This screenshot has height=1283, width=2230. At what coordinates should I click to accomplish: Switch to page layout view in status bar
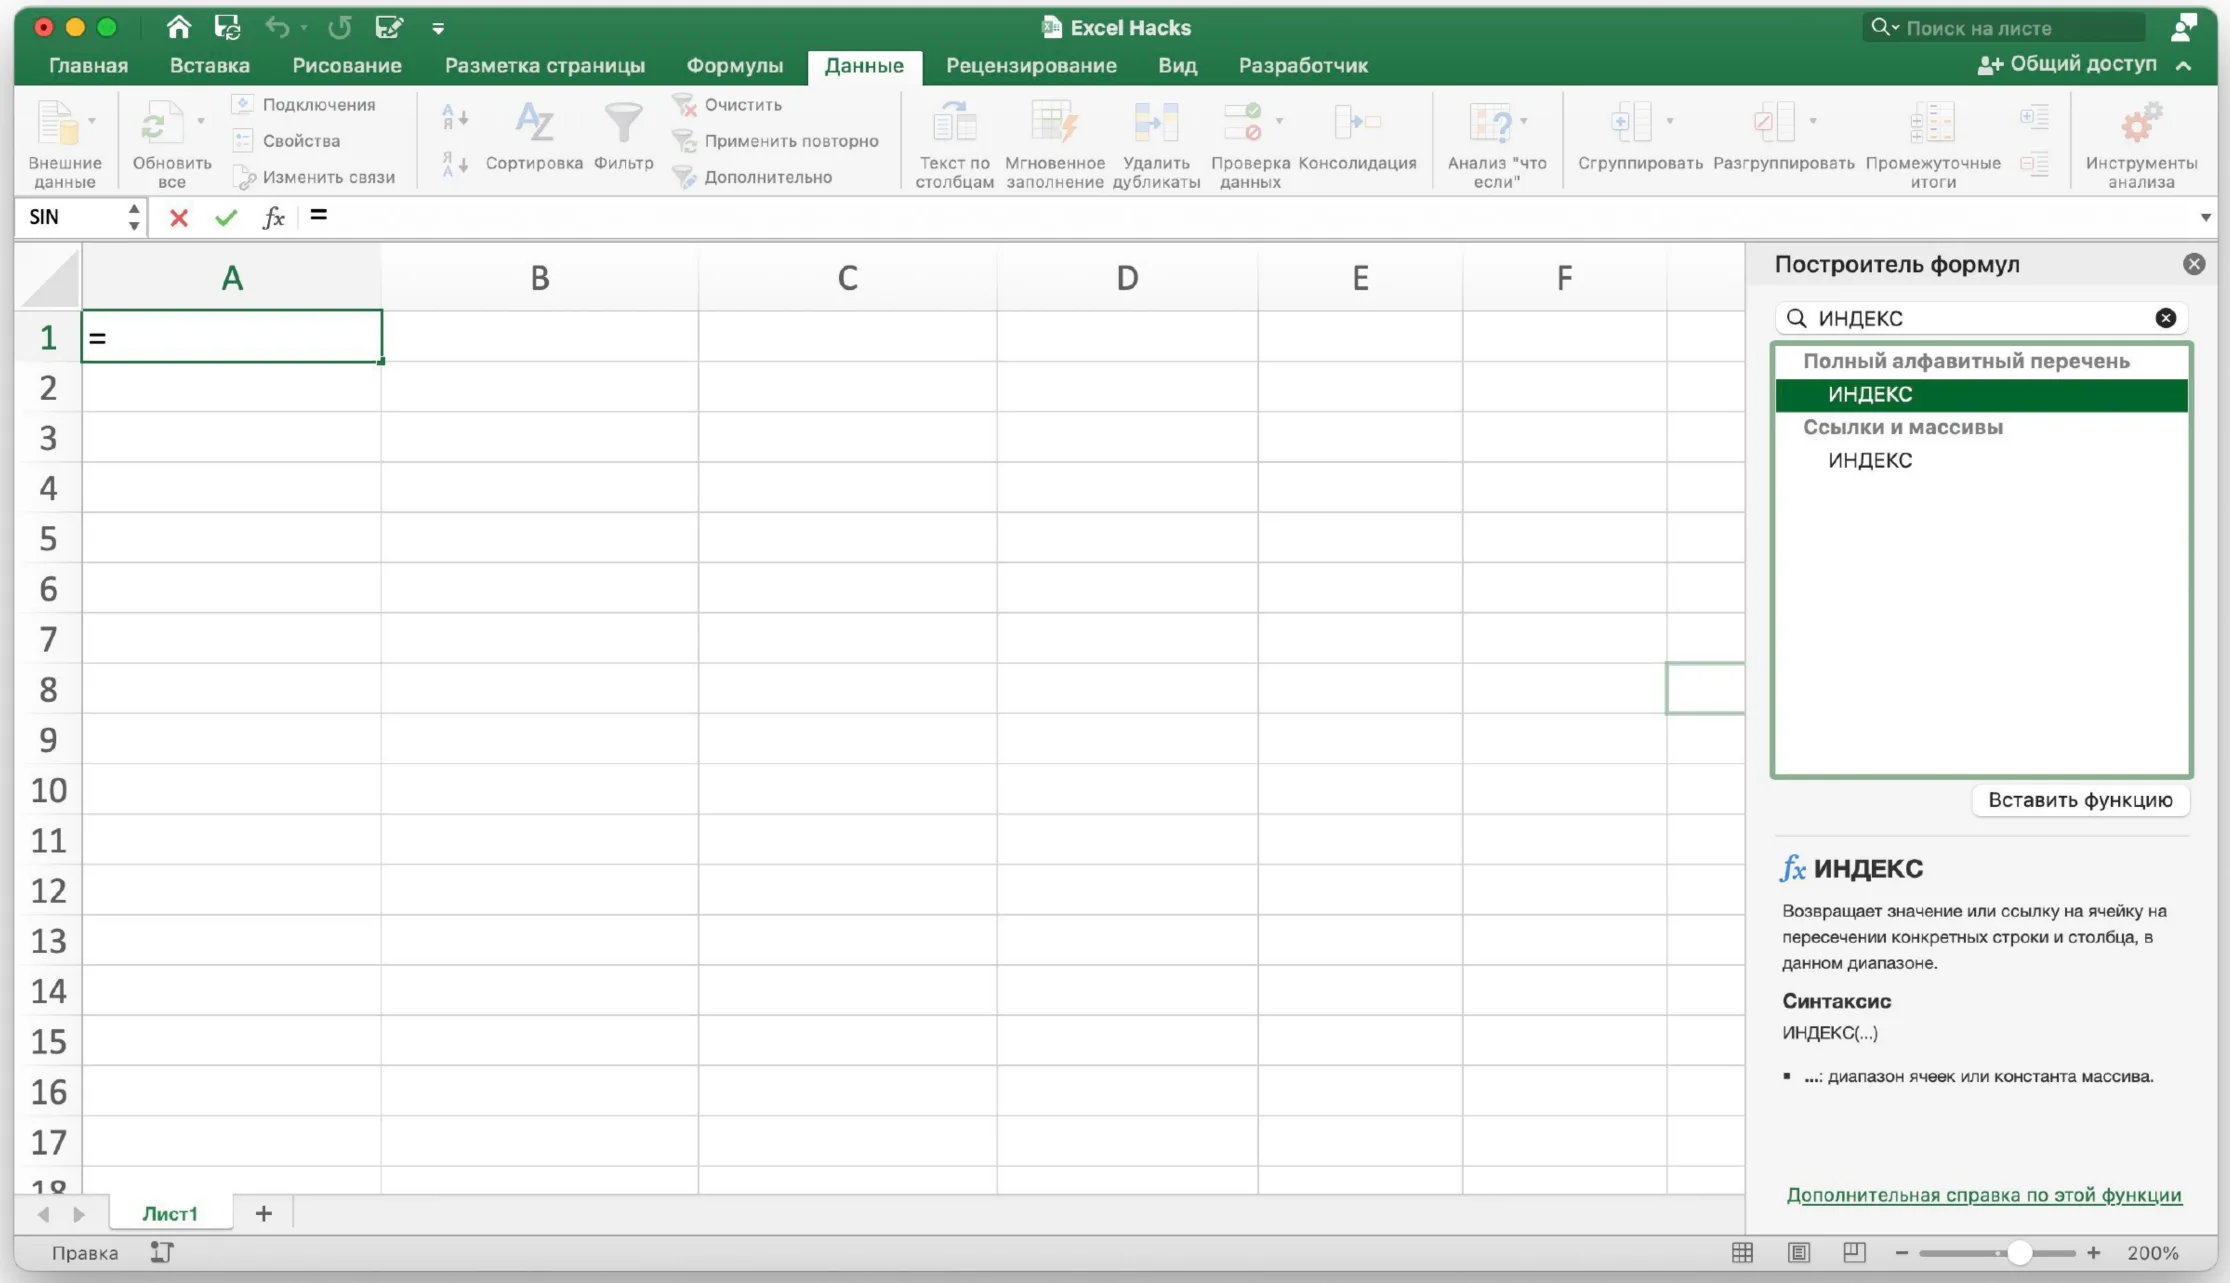pyautogui.click(x=1798, y=1253)
